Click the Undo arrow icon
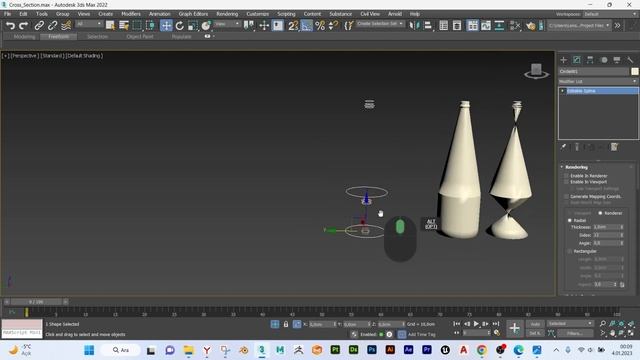Screen dimensions: 640x360 [x=11, y=26]
